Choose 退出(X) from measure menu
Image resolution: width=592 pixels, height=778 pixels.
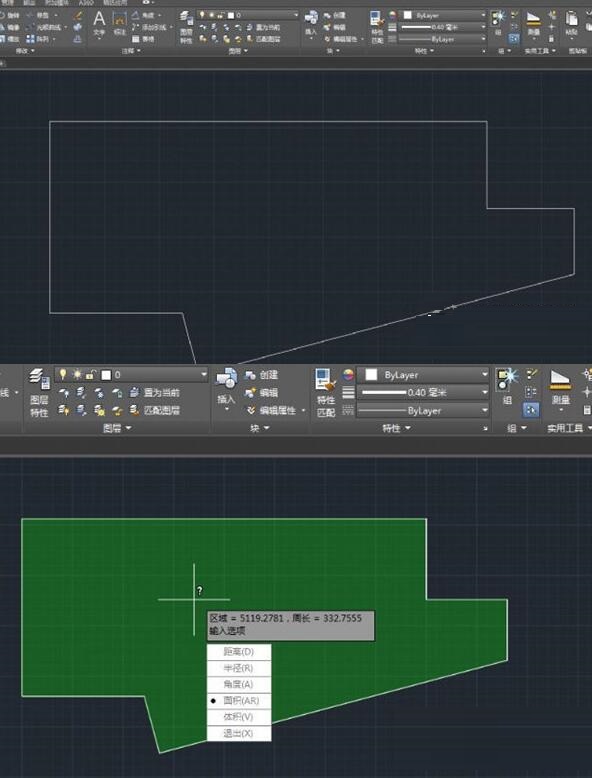point(239,733)
